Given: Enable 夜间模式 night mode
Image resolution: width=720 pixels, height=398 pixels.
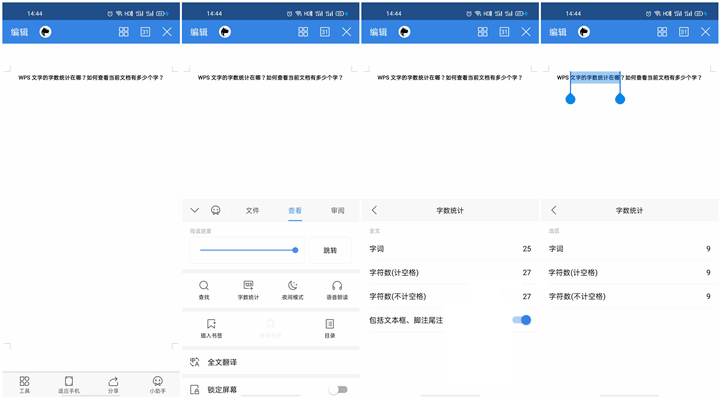Looking at the screenshot, I should tap(292, 291).
